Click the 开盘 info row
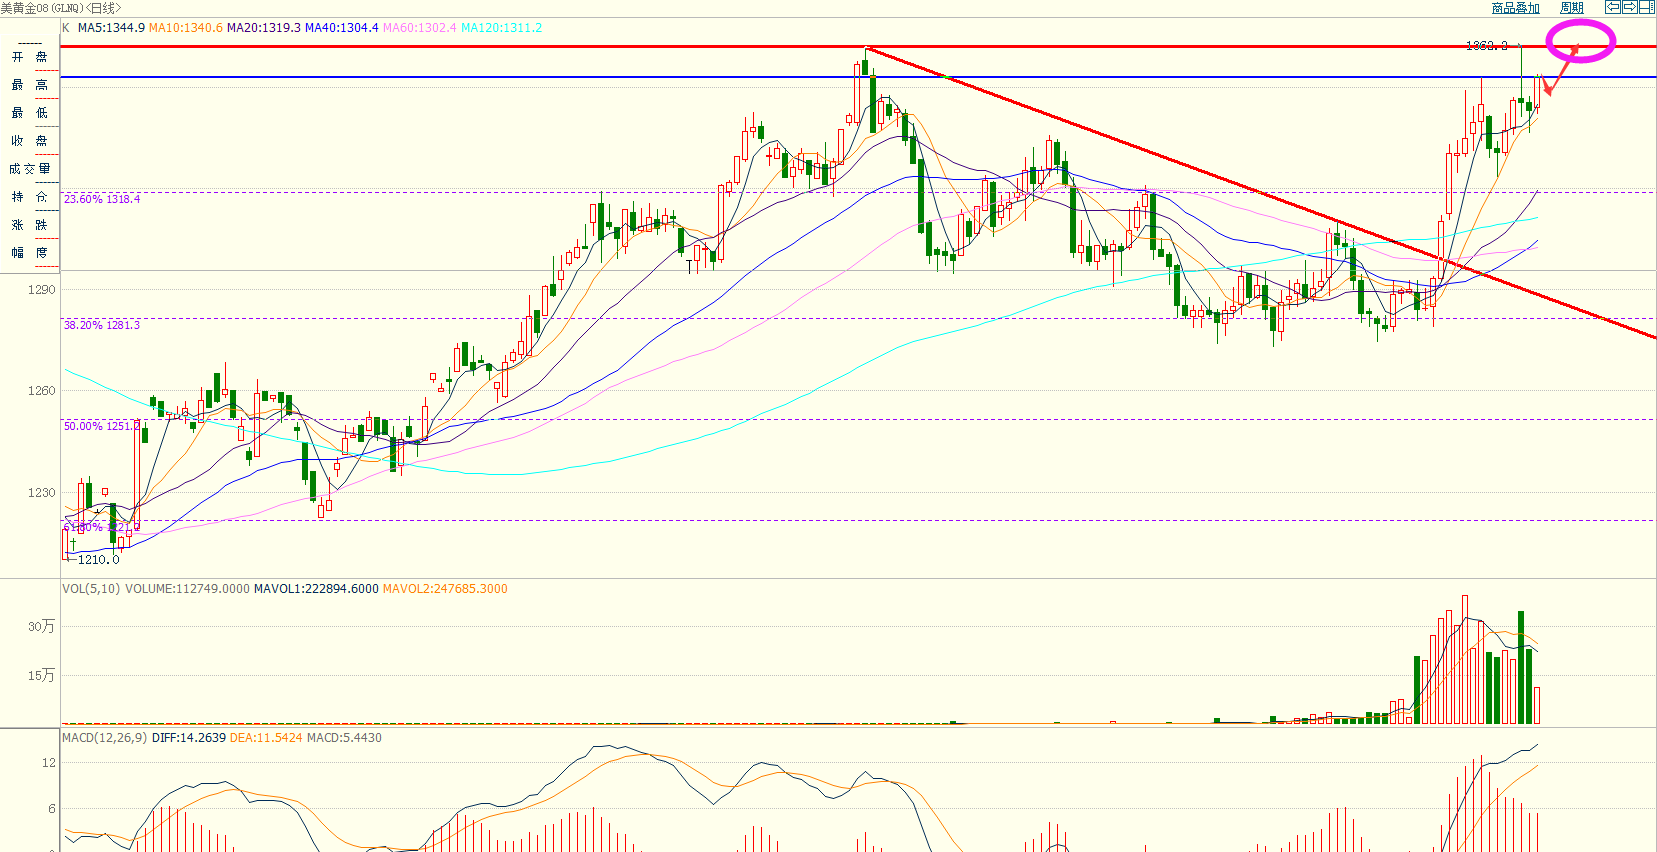This screenshot has height=852, width=1657. (x=30, y=57)
